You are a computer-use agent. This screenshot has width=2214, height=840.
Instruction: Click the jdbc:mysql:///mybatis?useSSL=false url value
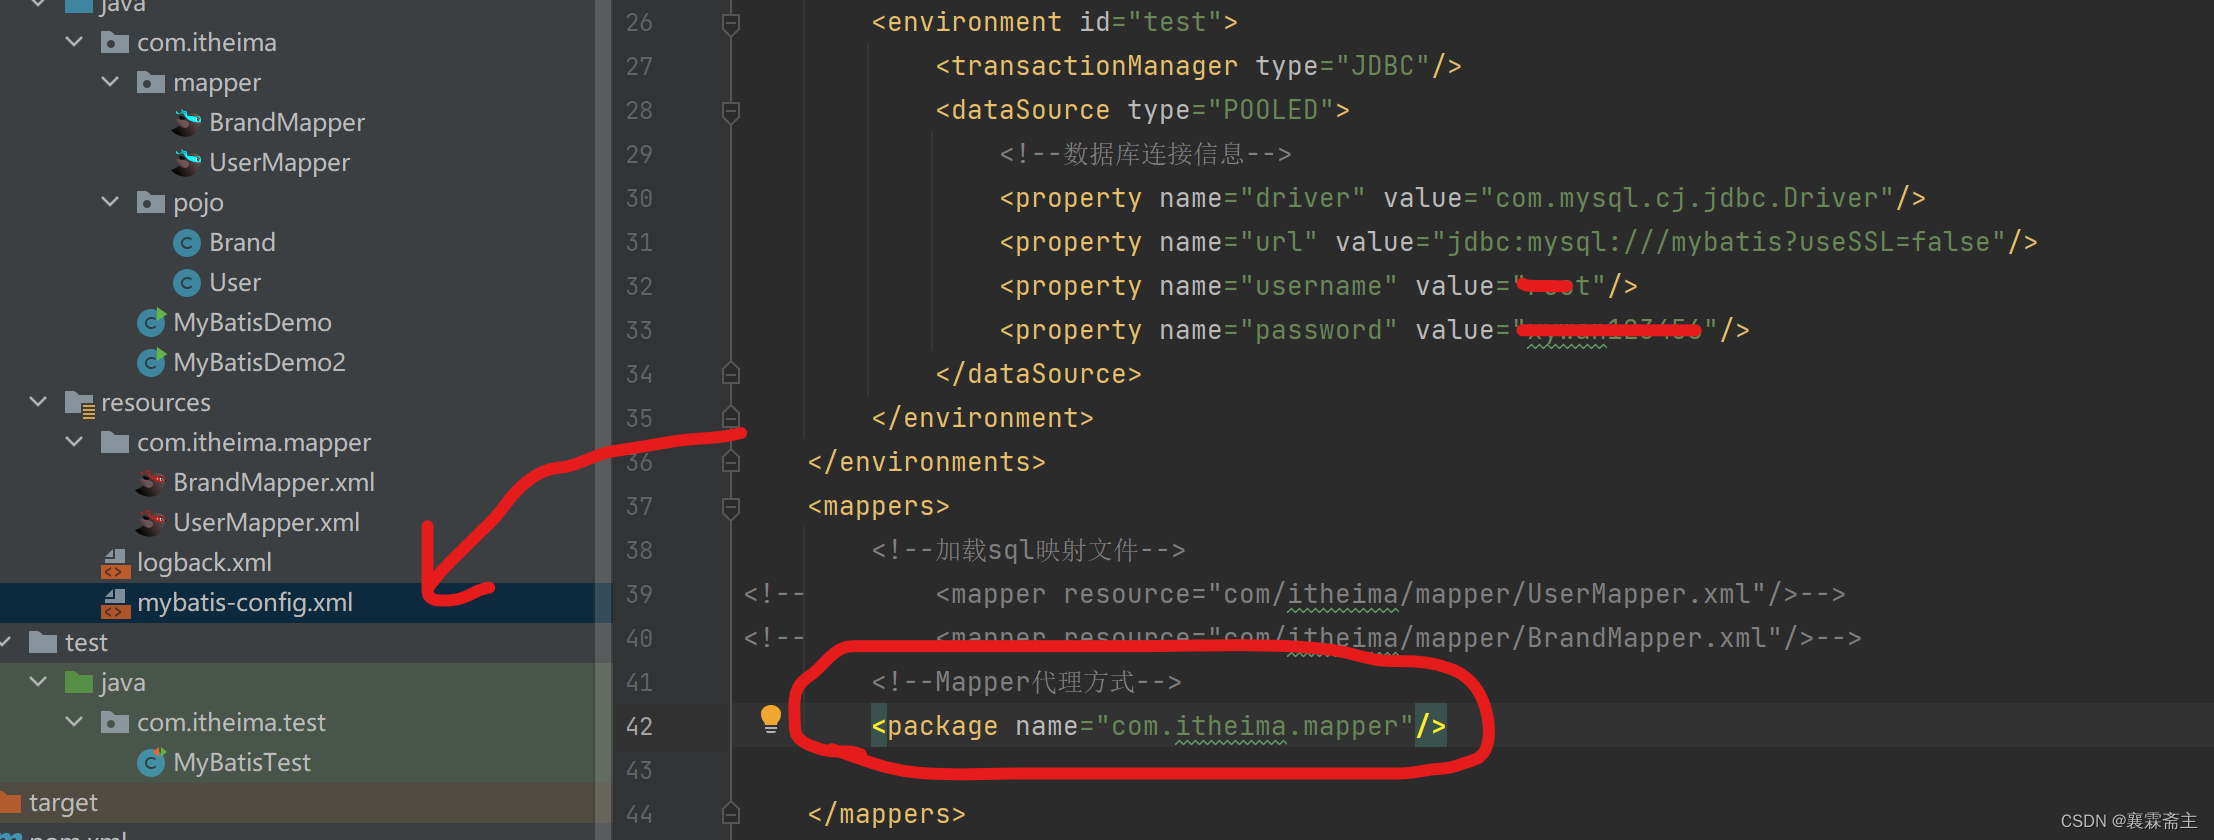coord(1719,242)
